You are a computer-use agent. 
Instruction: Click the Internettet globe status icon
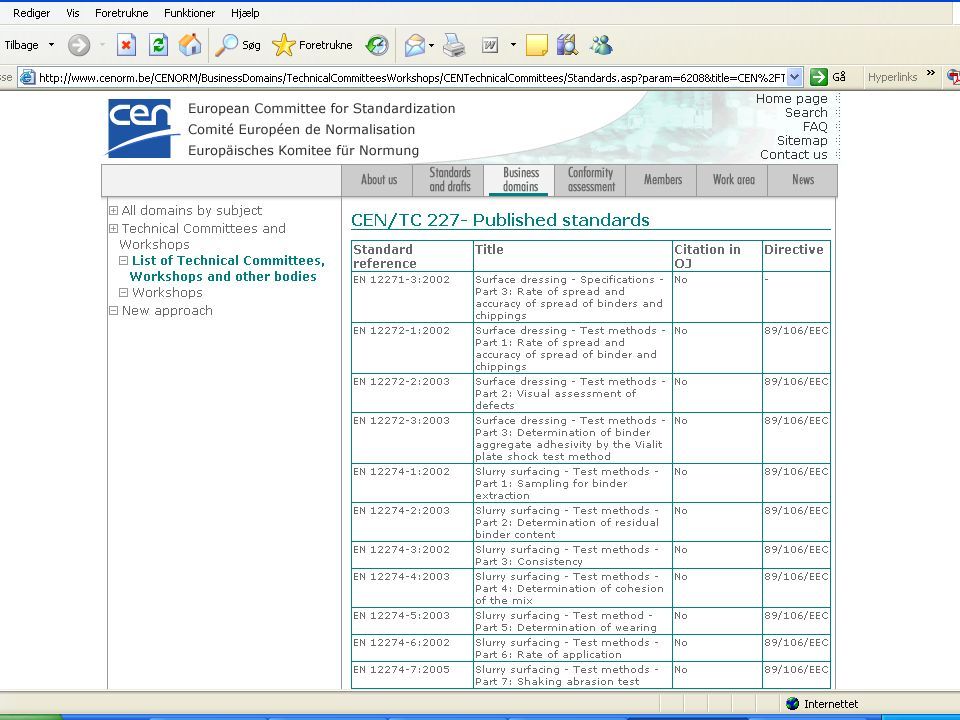792,703
